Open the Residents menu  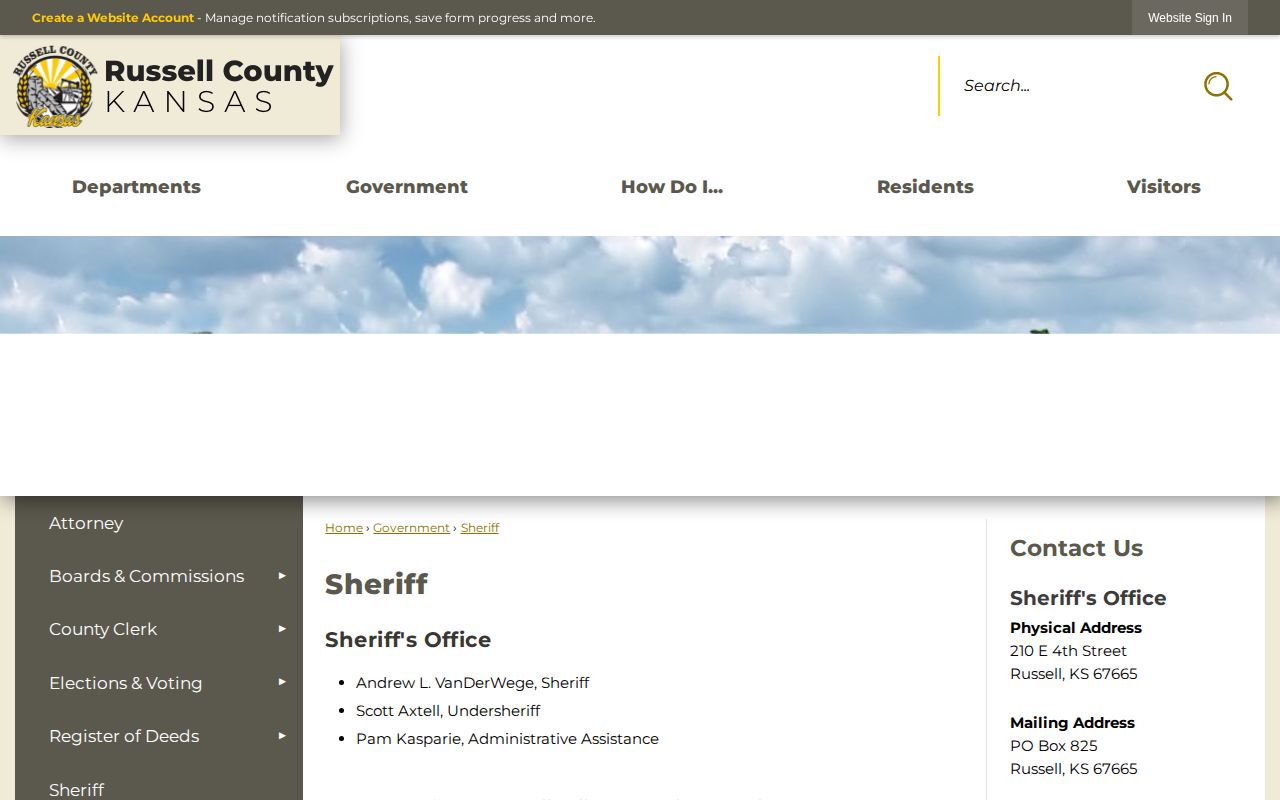click(925, 187)
